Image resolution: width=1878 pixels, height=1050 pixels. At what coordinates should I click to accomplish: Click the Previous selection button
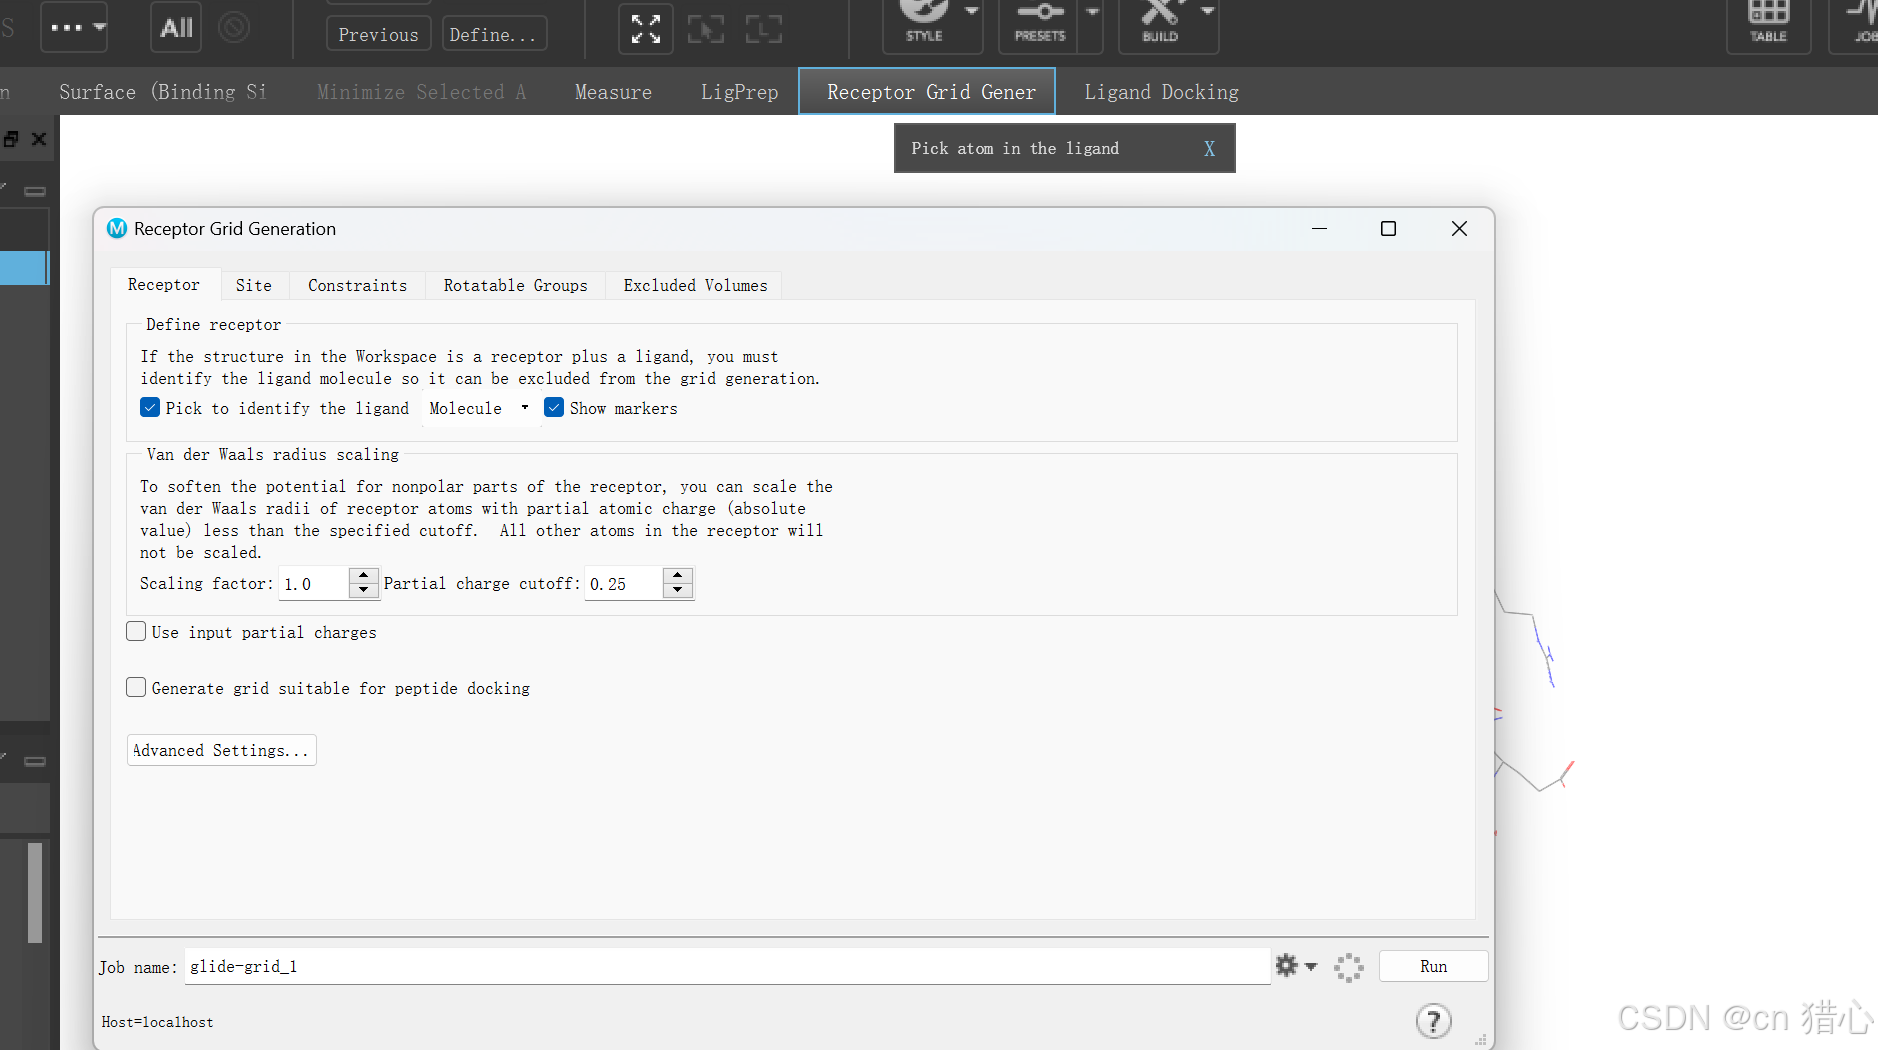click(x=378, y=34)
